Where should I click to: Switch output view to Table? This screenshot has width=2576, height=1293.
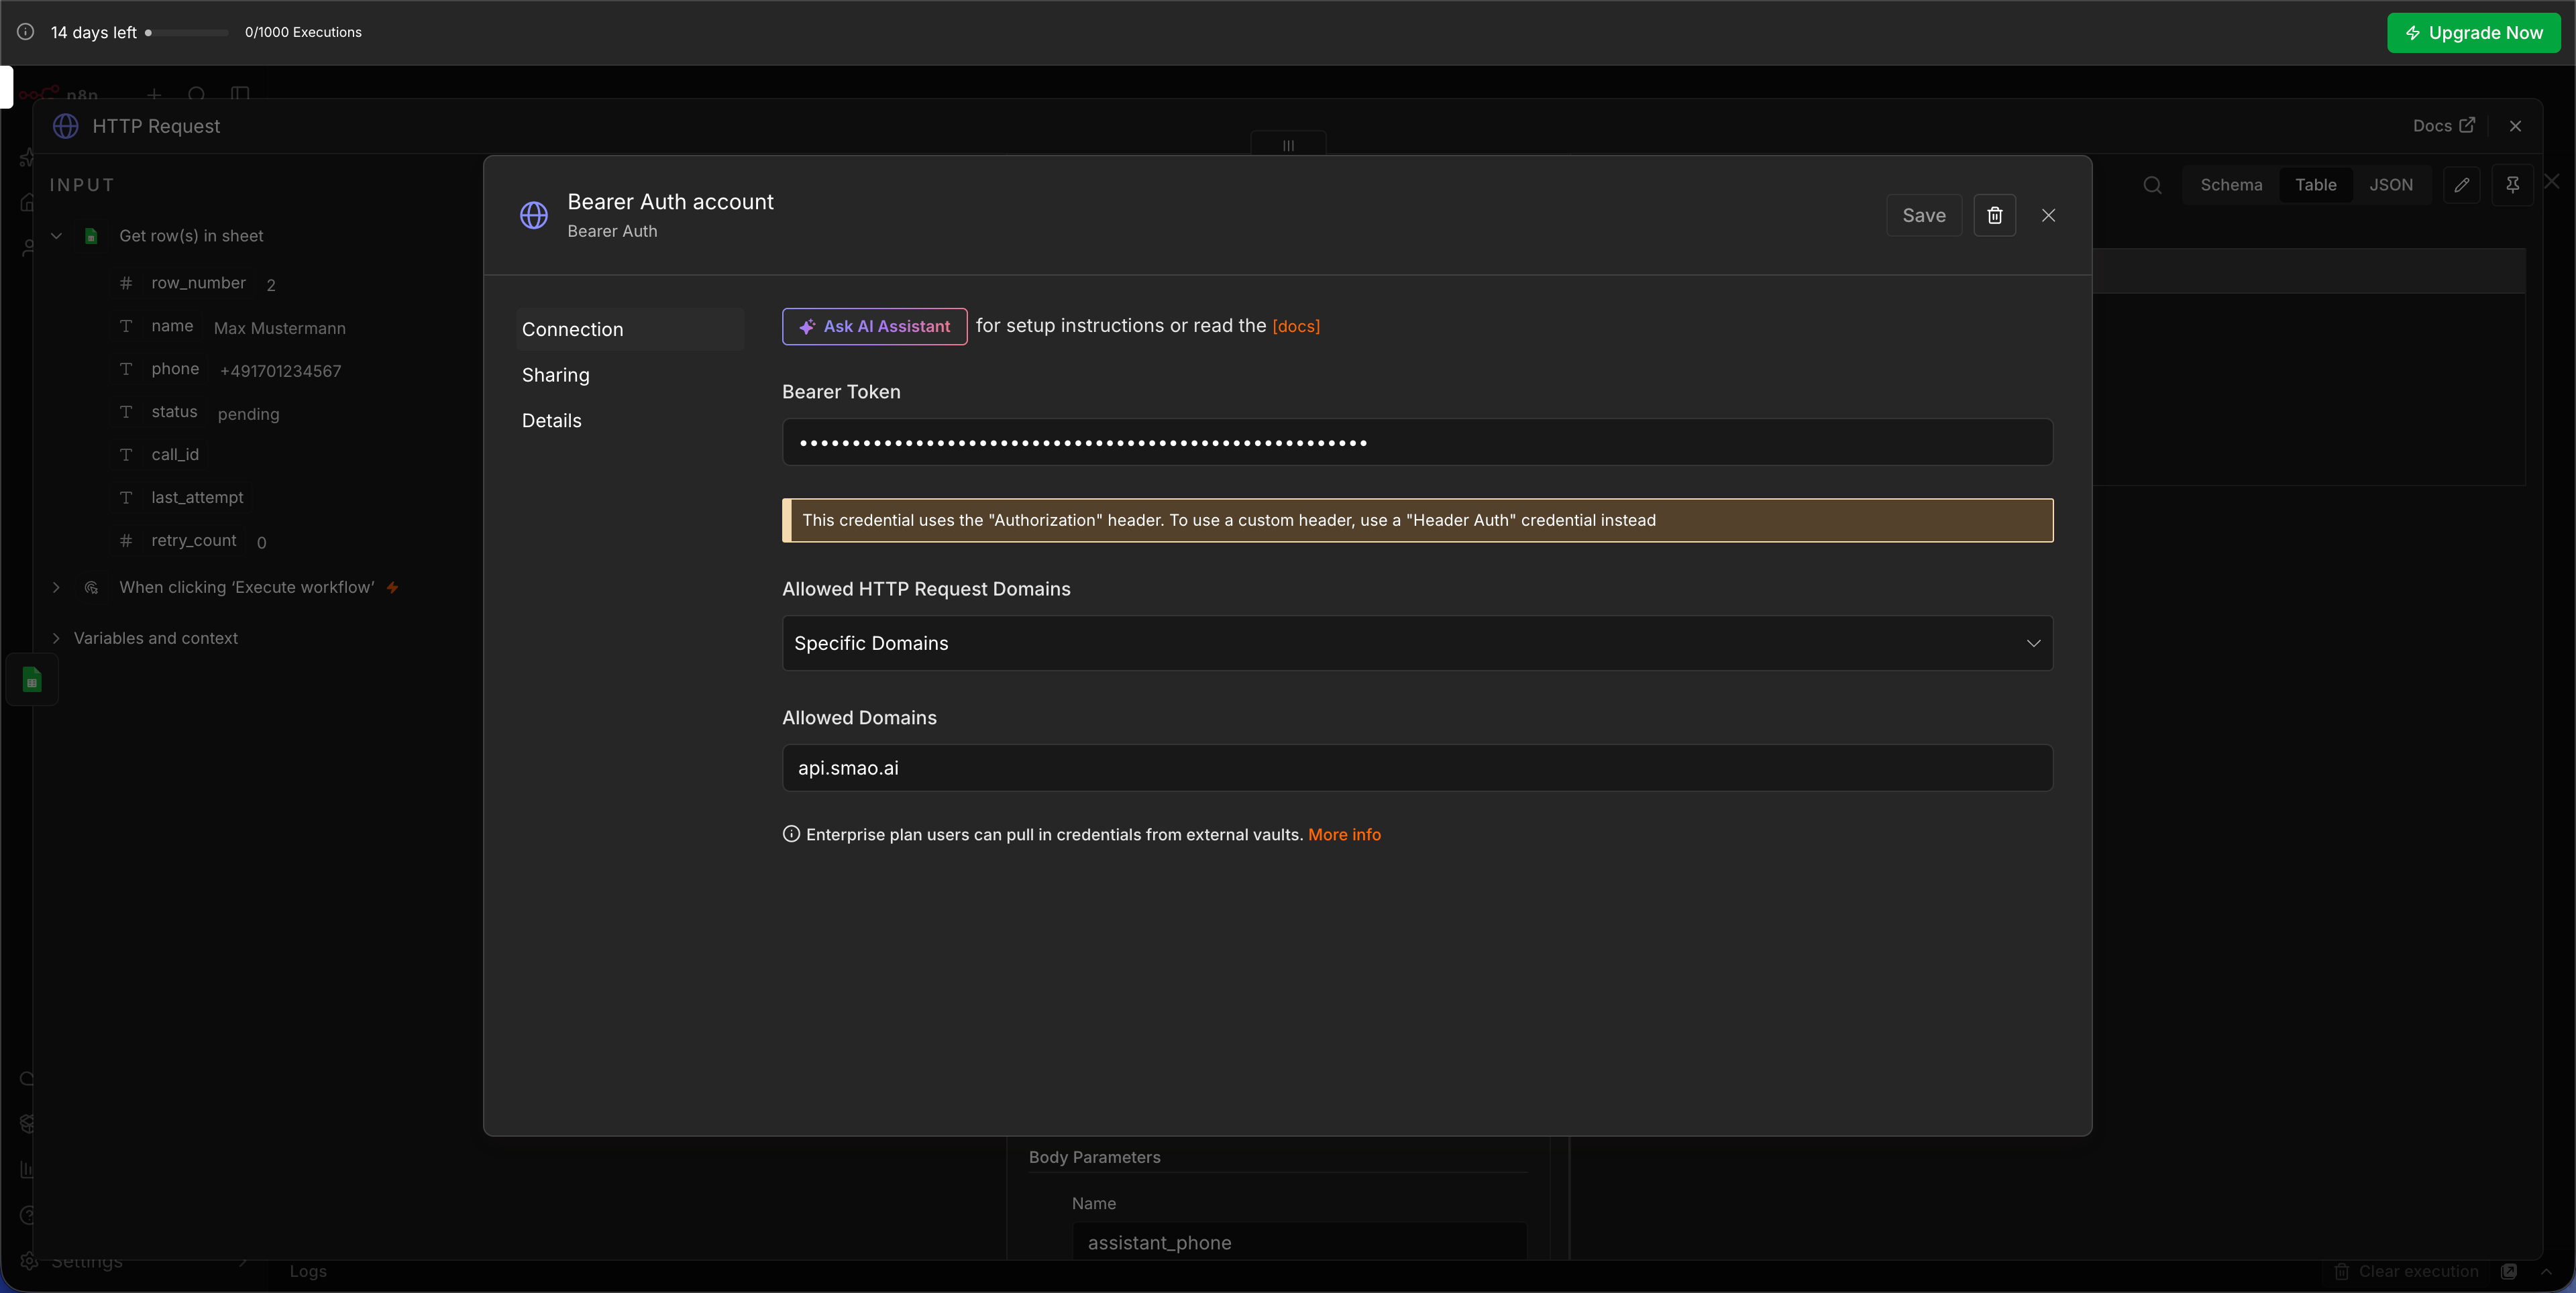[2315, 185]
